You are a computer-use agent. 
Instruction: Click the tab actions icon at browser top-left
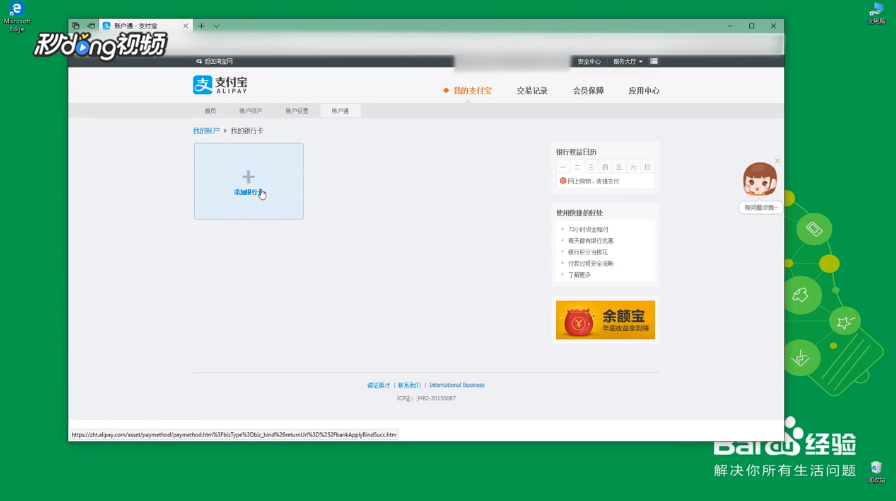pyautogui.click(x=76, y=26)
